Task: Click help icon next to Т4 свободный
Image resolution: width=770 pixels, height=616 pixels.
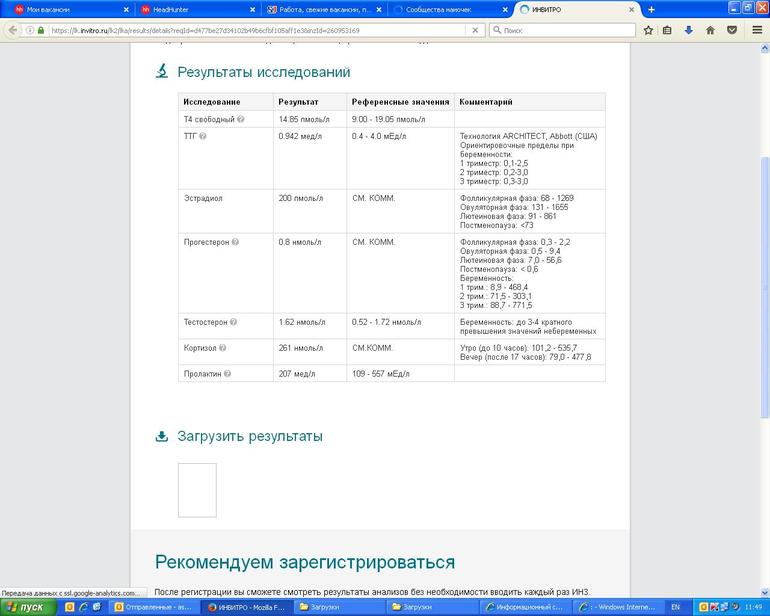Action: pos(241,119)
